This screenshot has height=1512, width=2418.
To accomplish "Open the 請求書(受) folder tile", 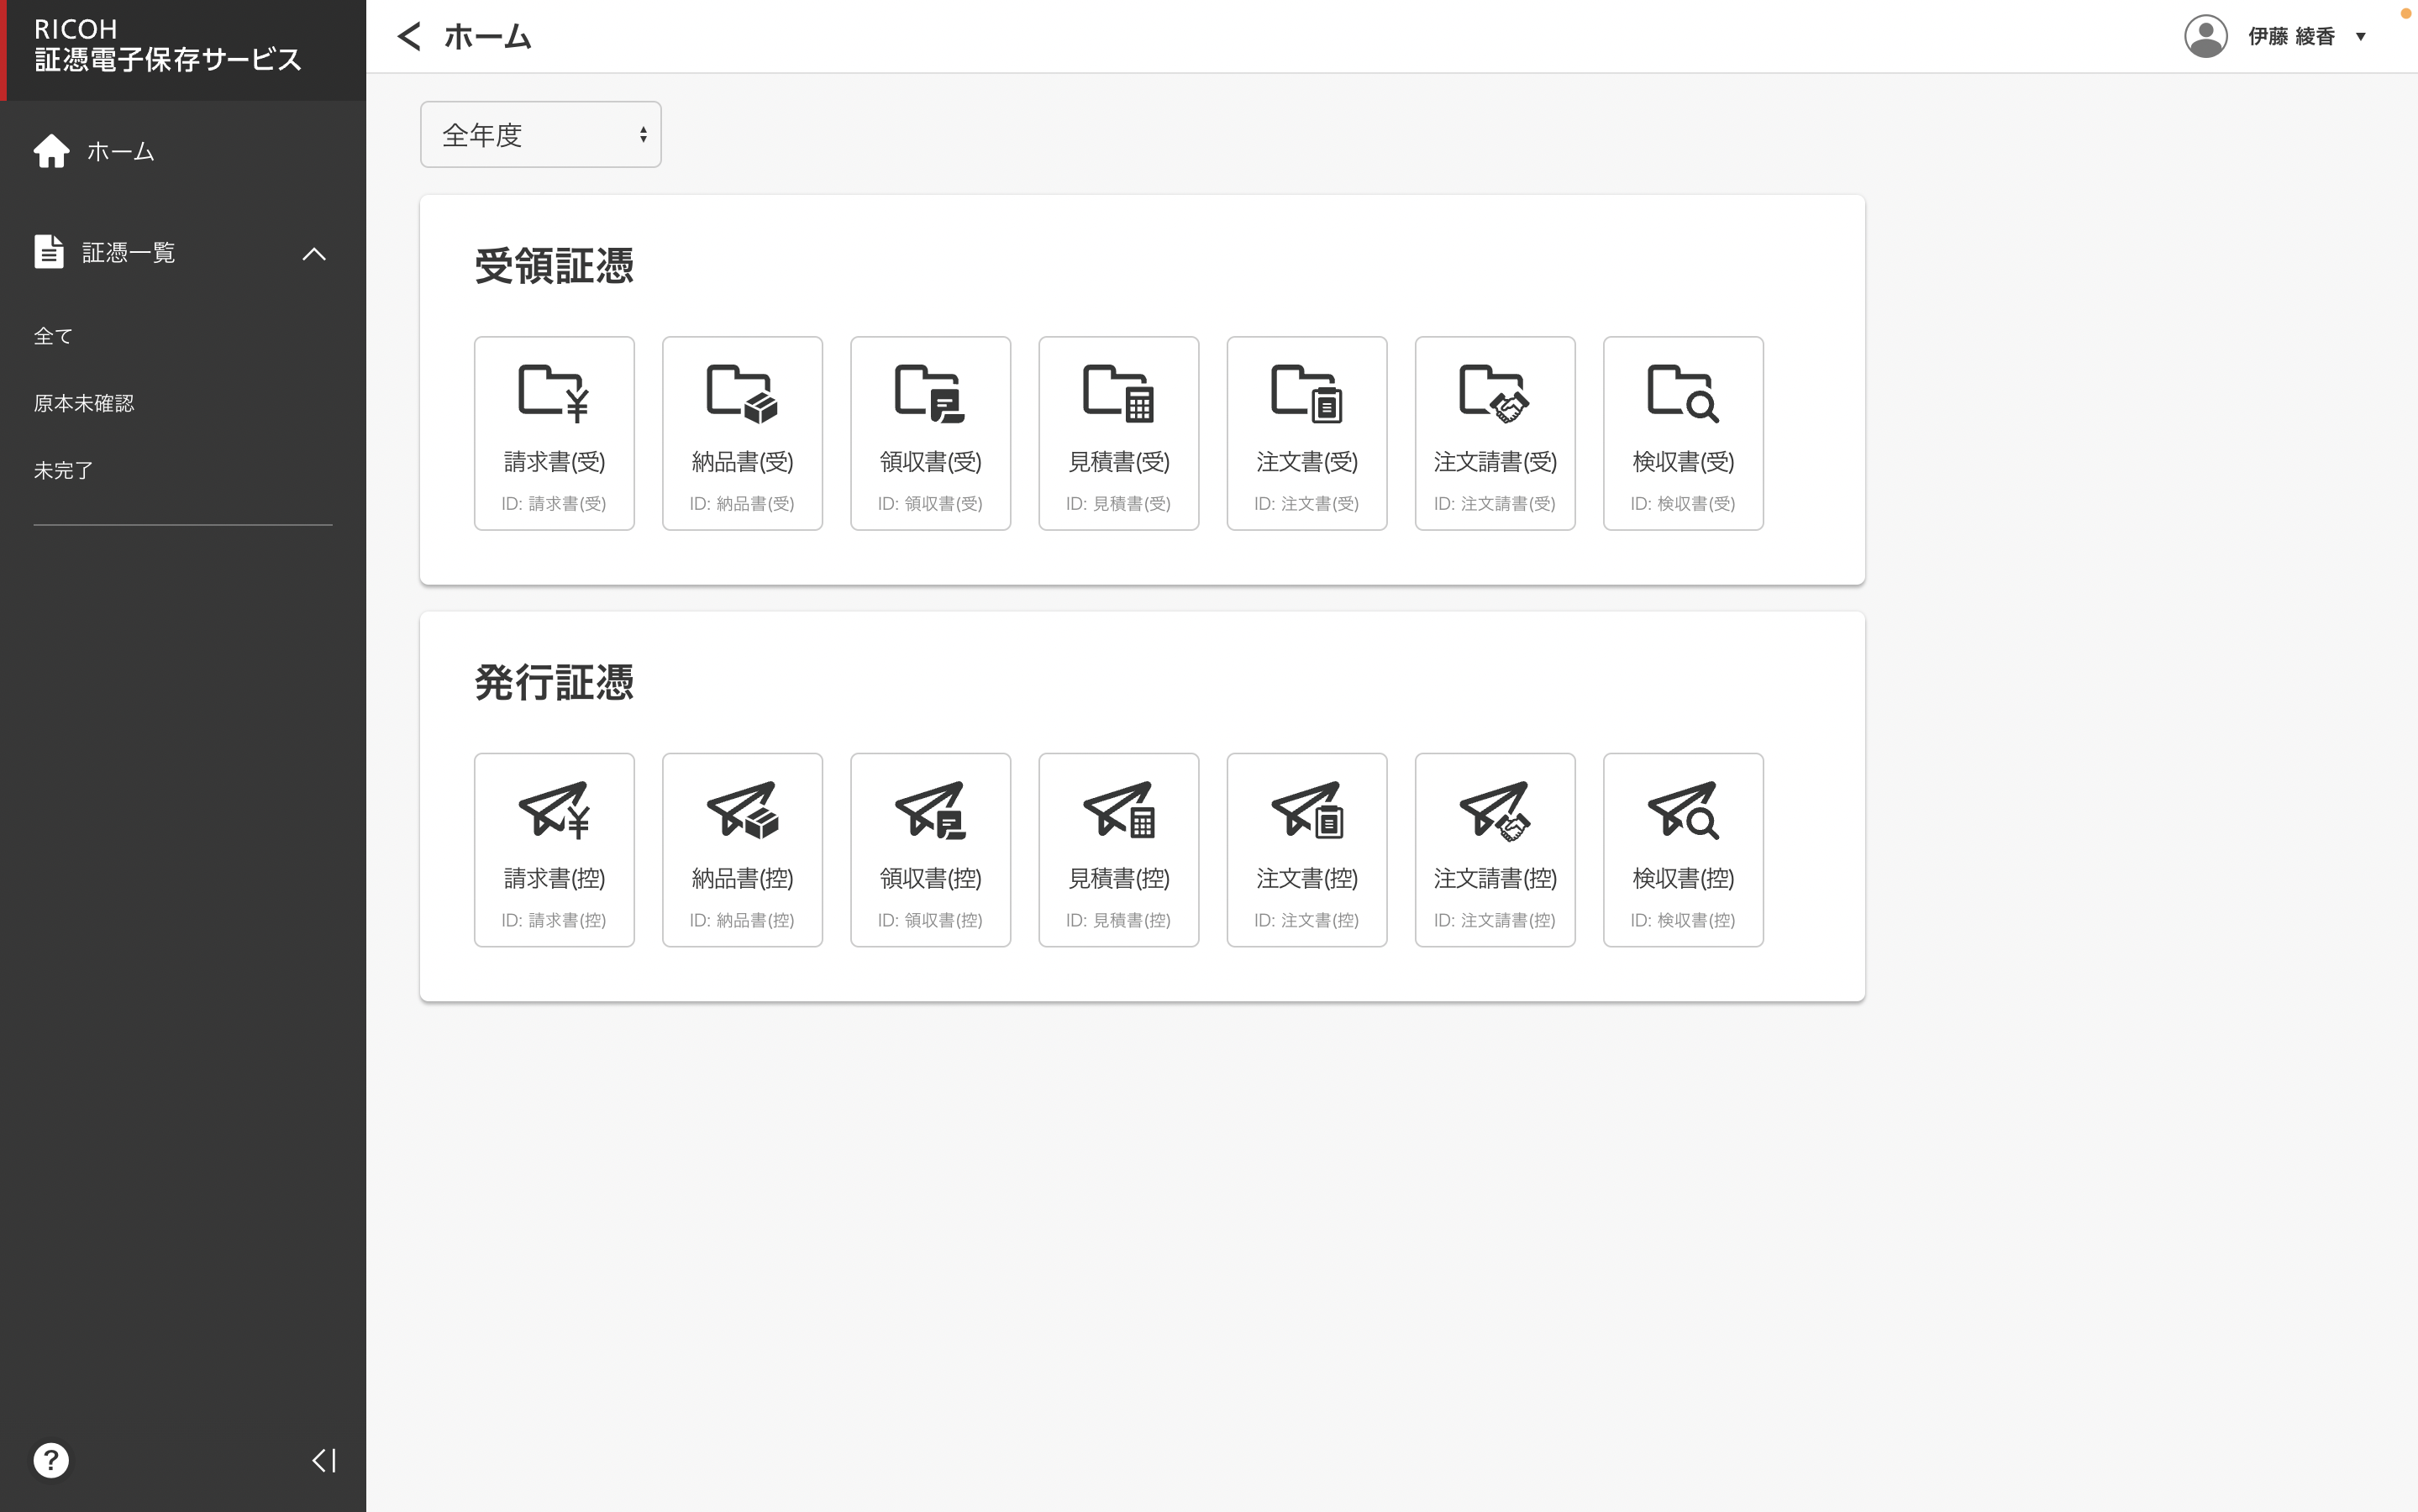I will pos(554,432).
